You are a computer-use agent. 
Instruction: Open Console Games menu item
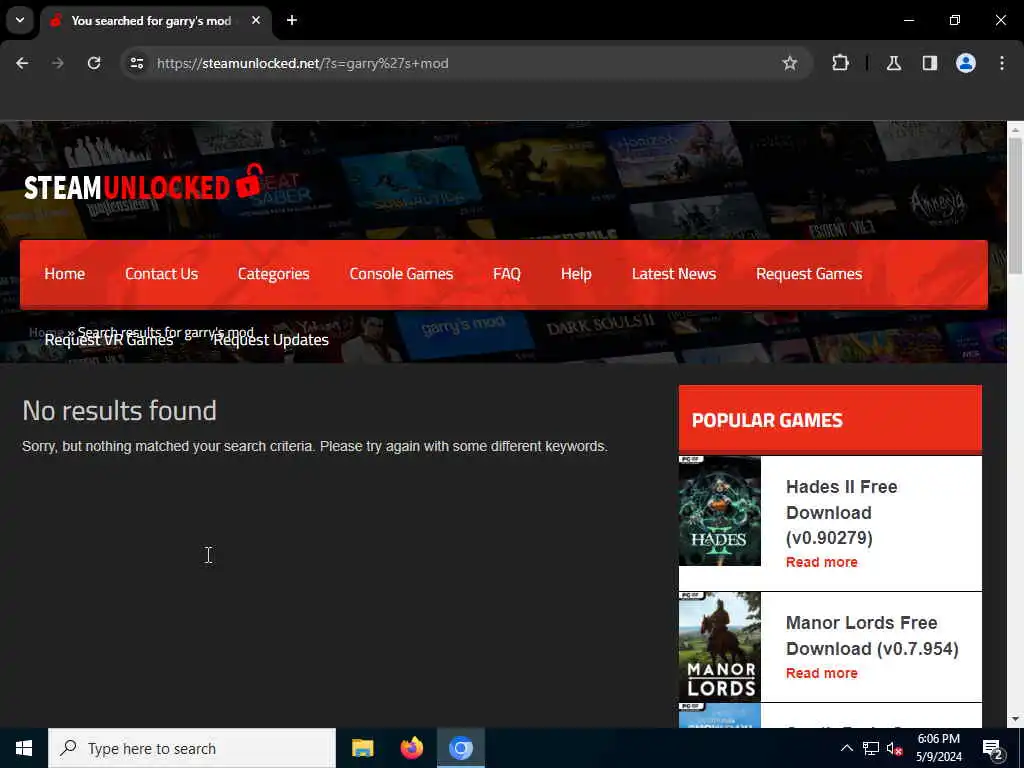click(x=401, y=274)
